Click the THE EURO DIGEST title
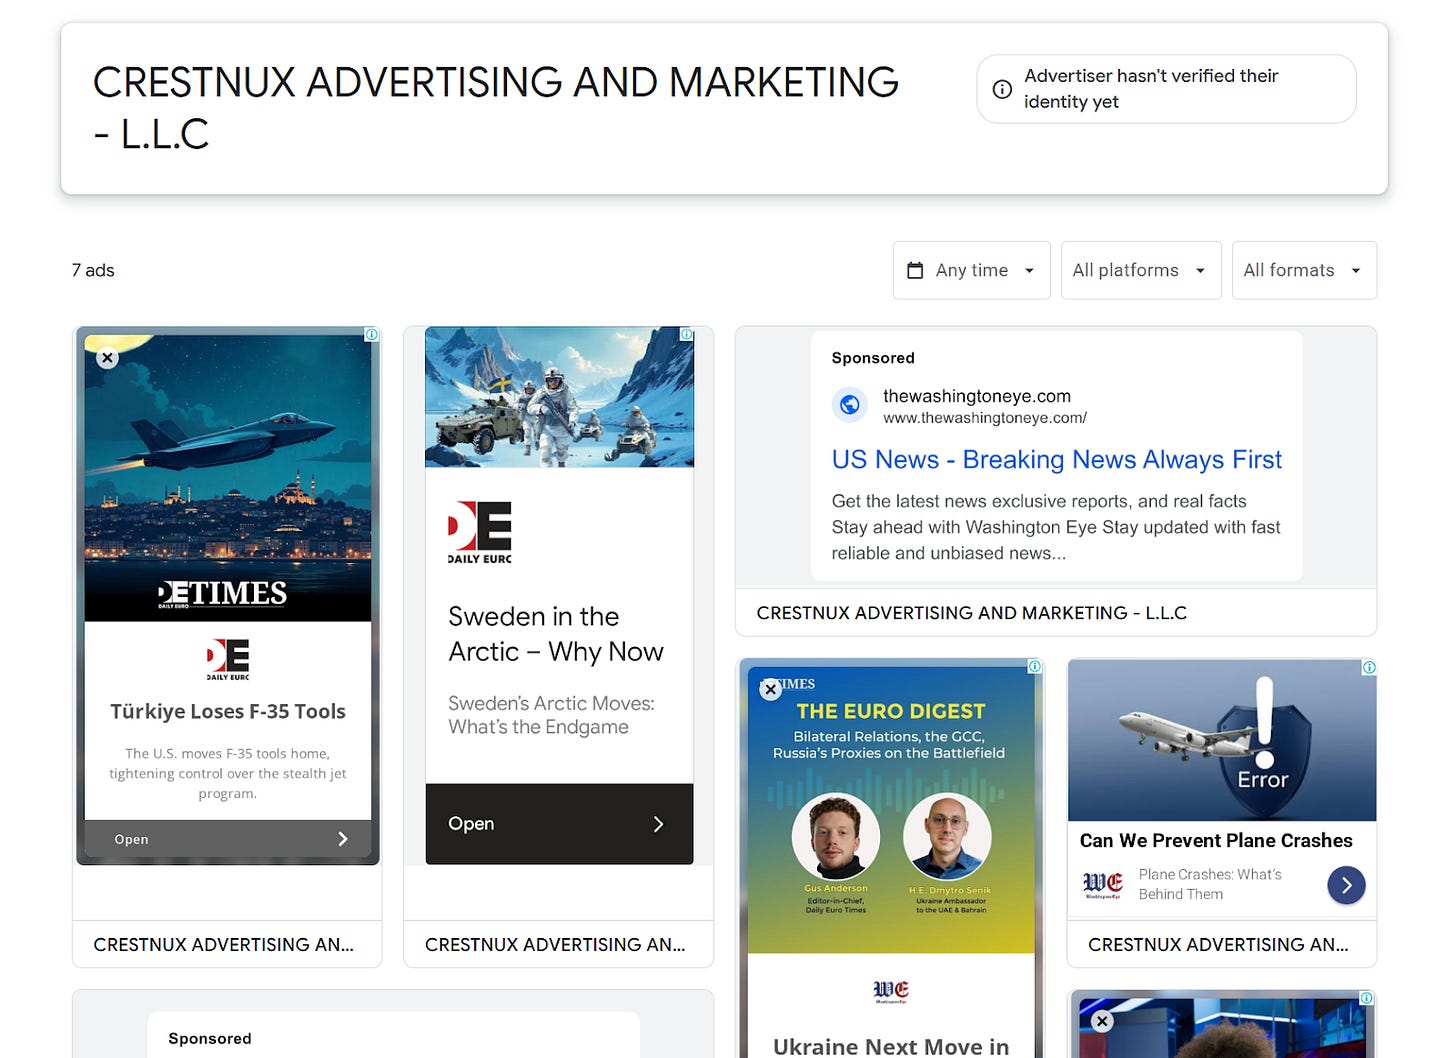 (891, 711)
